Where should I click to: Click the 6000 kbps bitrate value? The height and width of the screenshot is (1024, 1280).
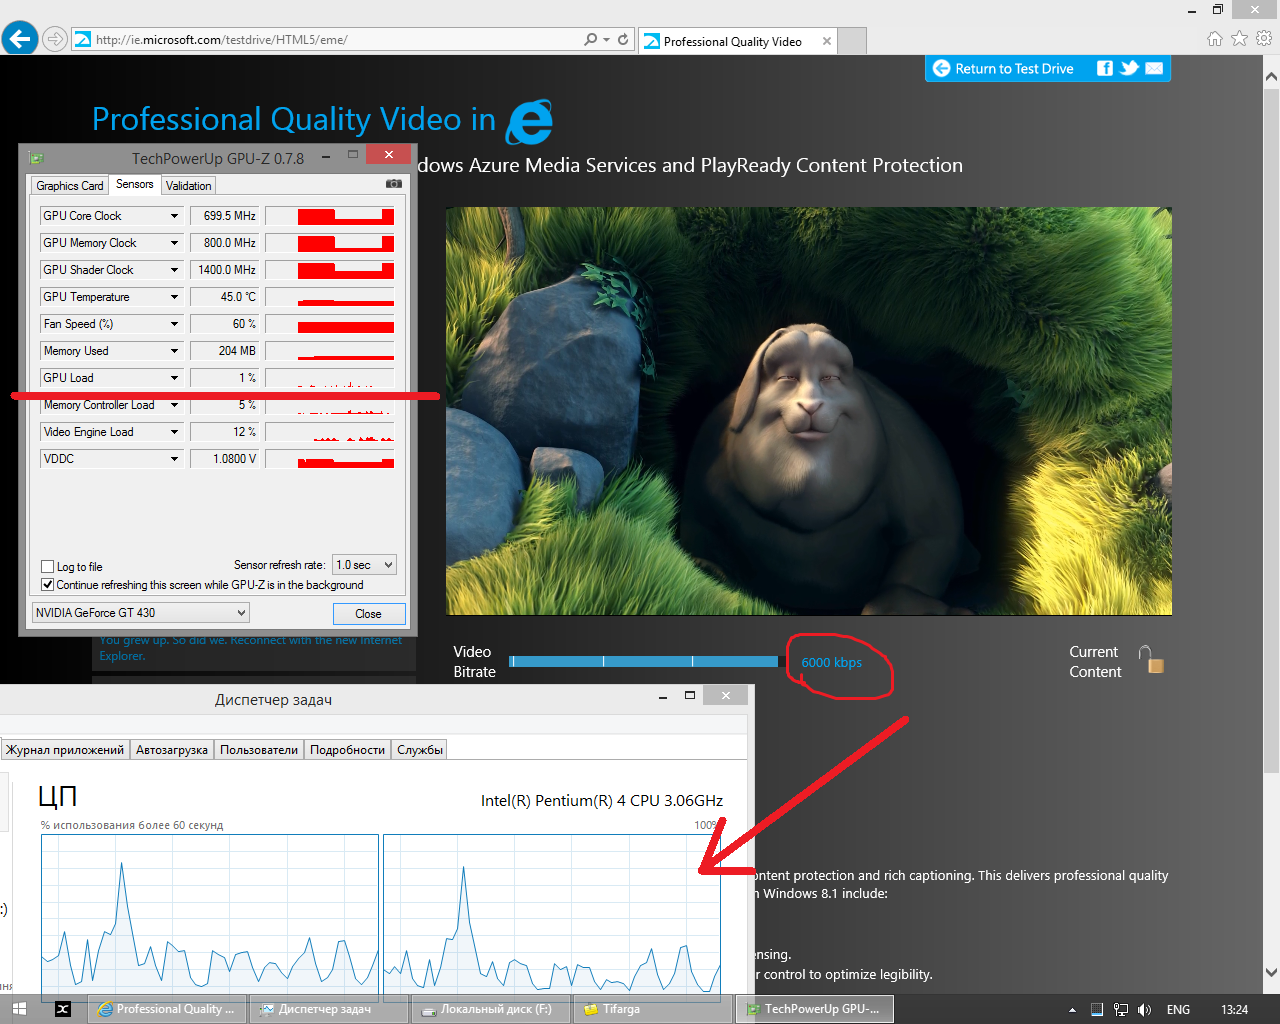(x=831, y=662)
